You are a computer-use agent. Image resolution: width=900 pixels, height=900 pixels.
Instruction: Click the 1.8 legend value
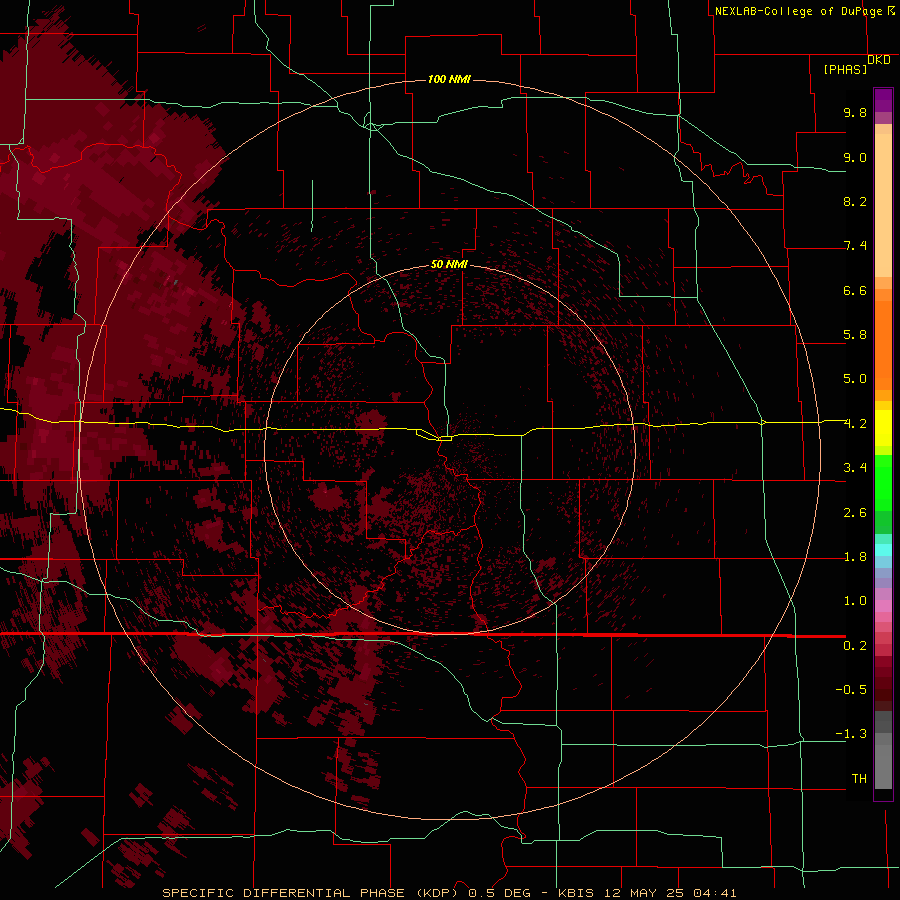pyautogui.click(x=855, y=557)
